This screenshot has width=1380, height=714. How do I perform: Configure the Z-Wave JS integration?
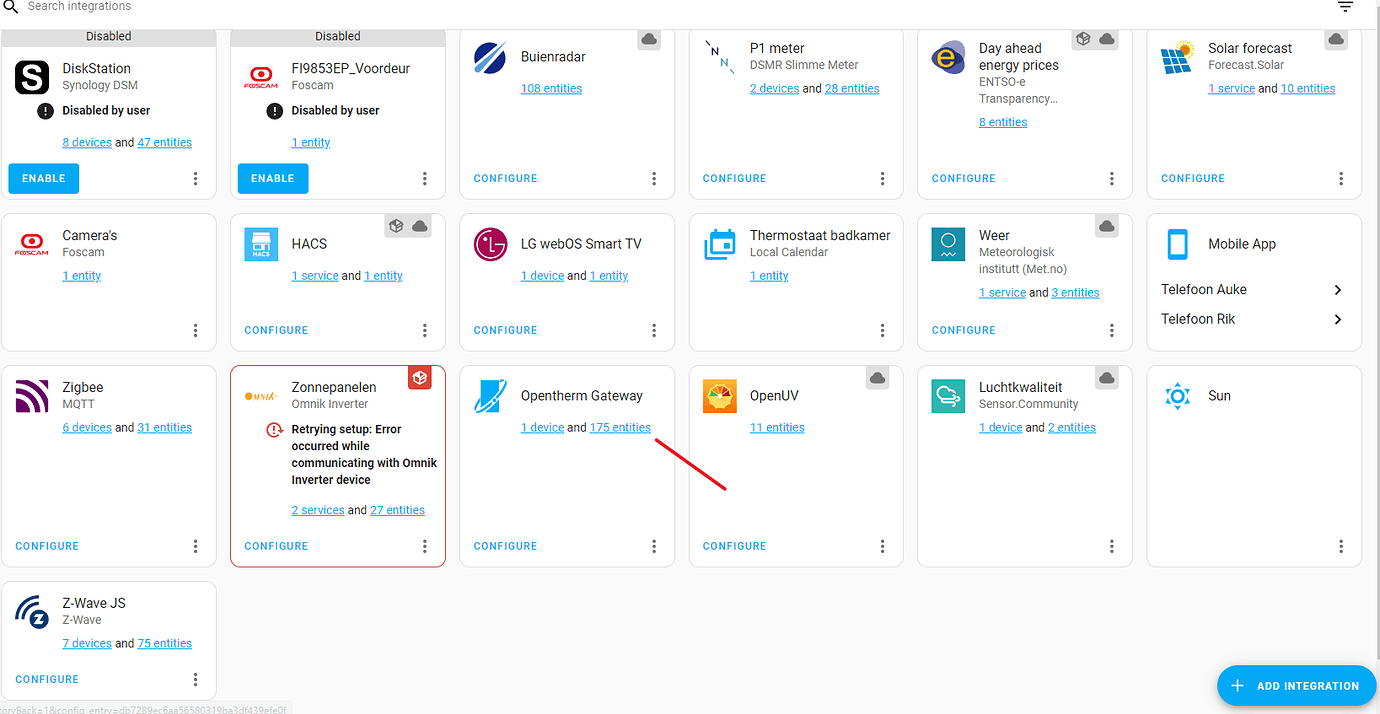tap(47, 679)
